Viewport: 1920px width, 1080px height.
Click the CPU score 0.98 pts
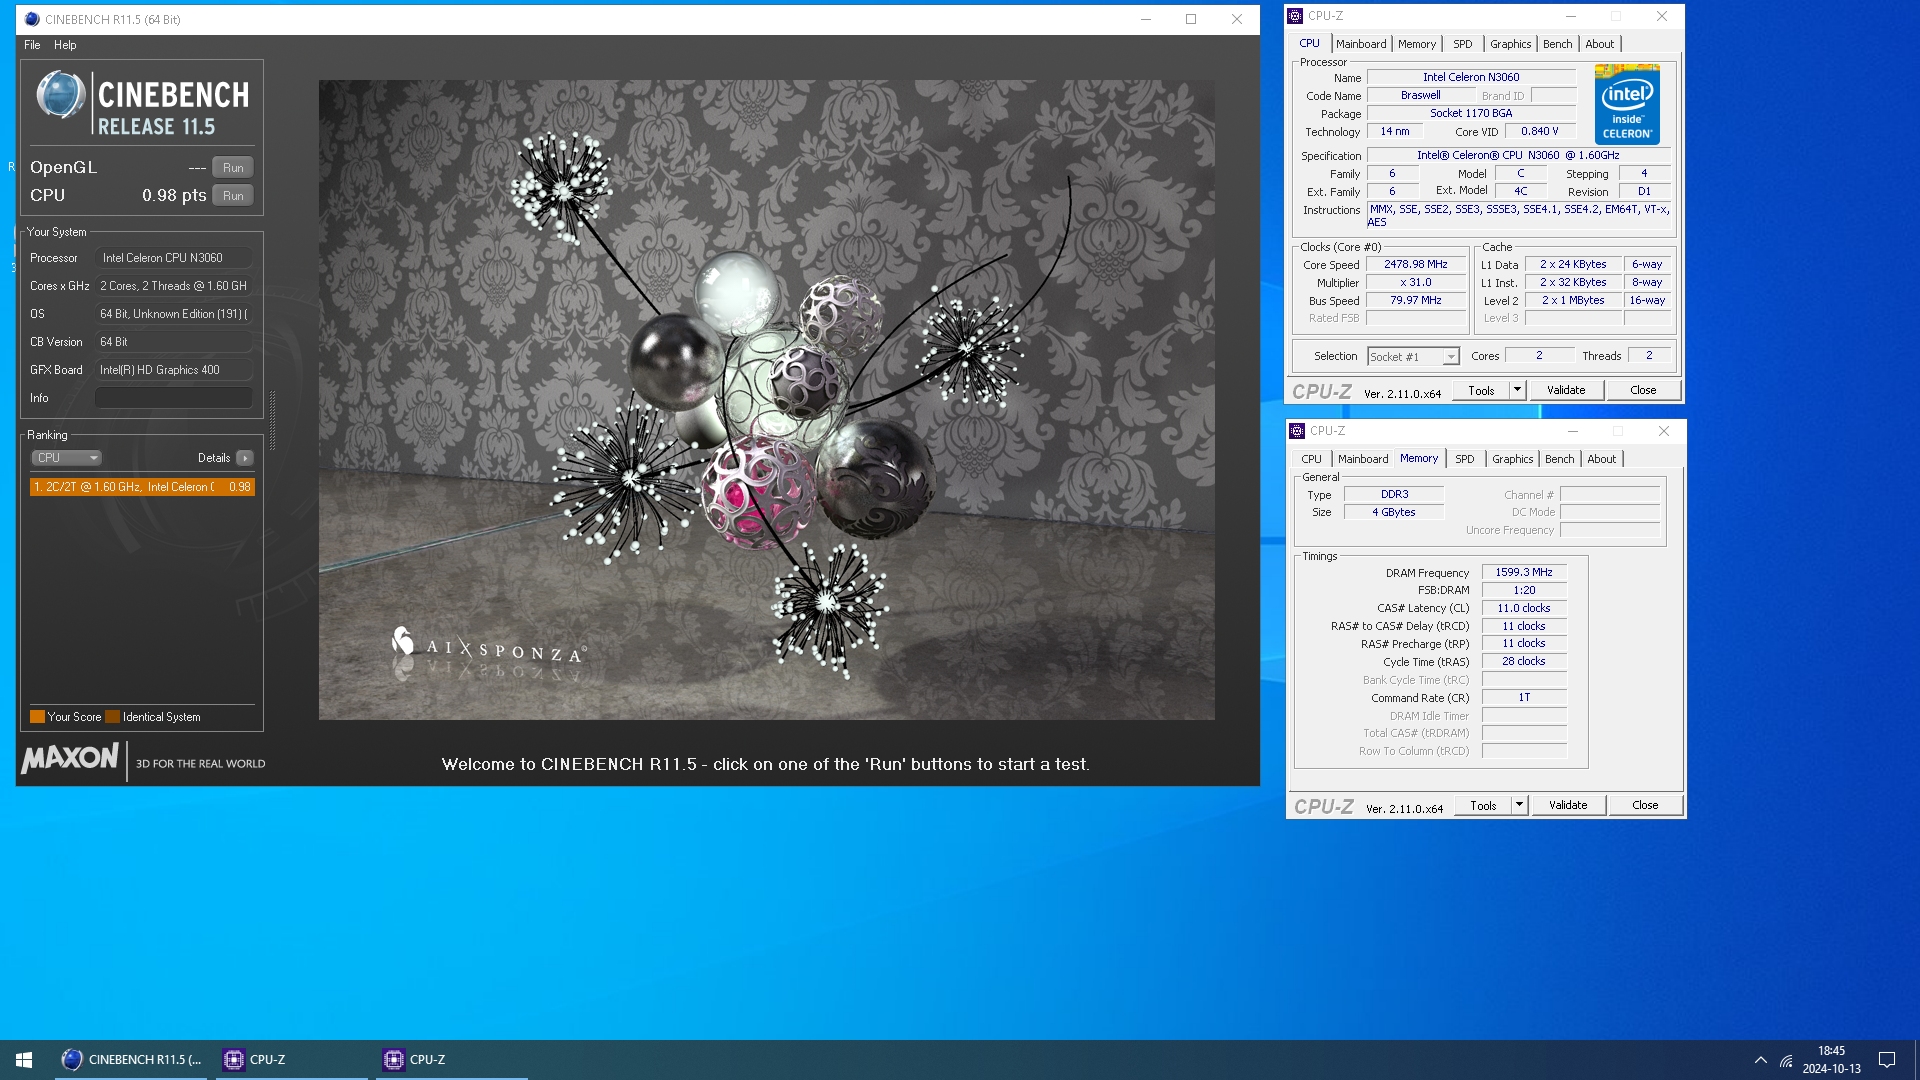coord(174,196)
